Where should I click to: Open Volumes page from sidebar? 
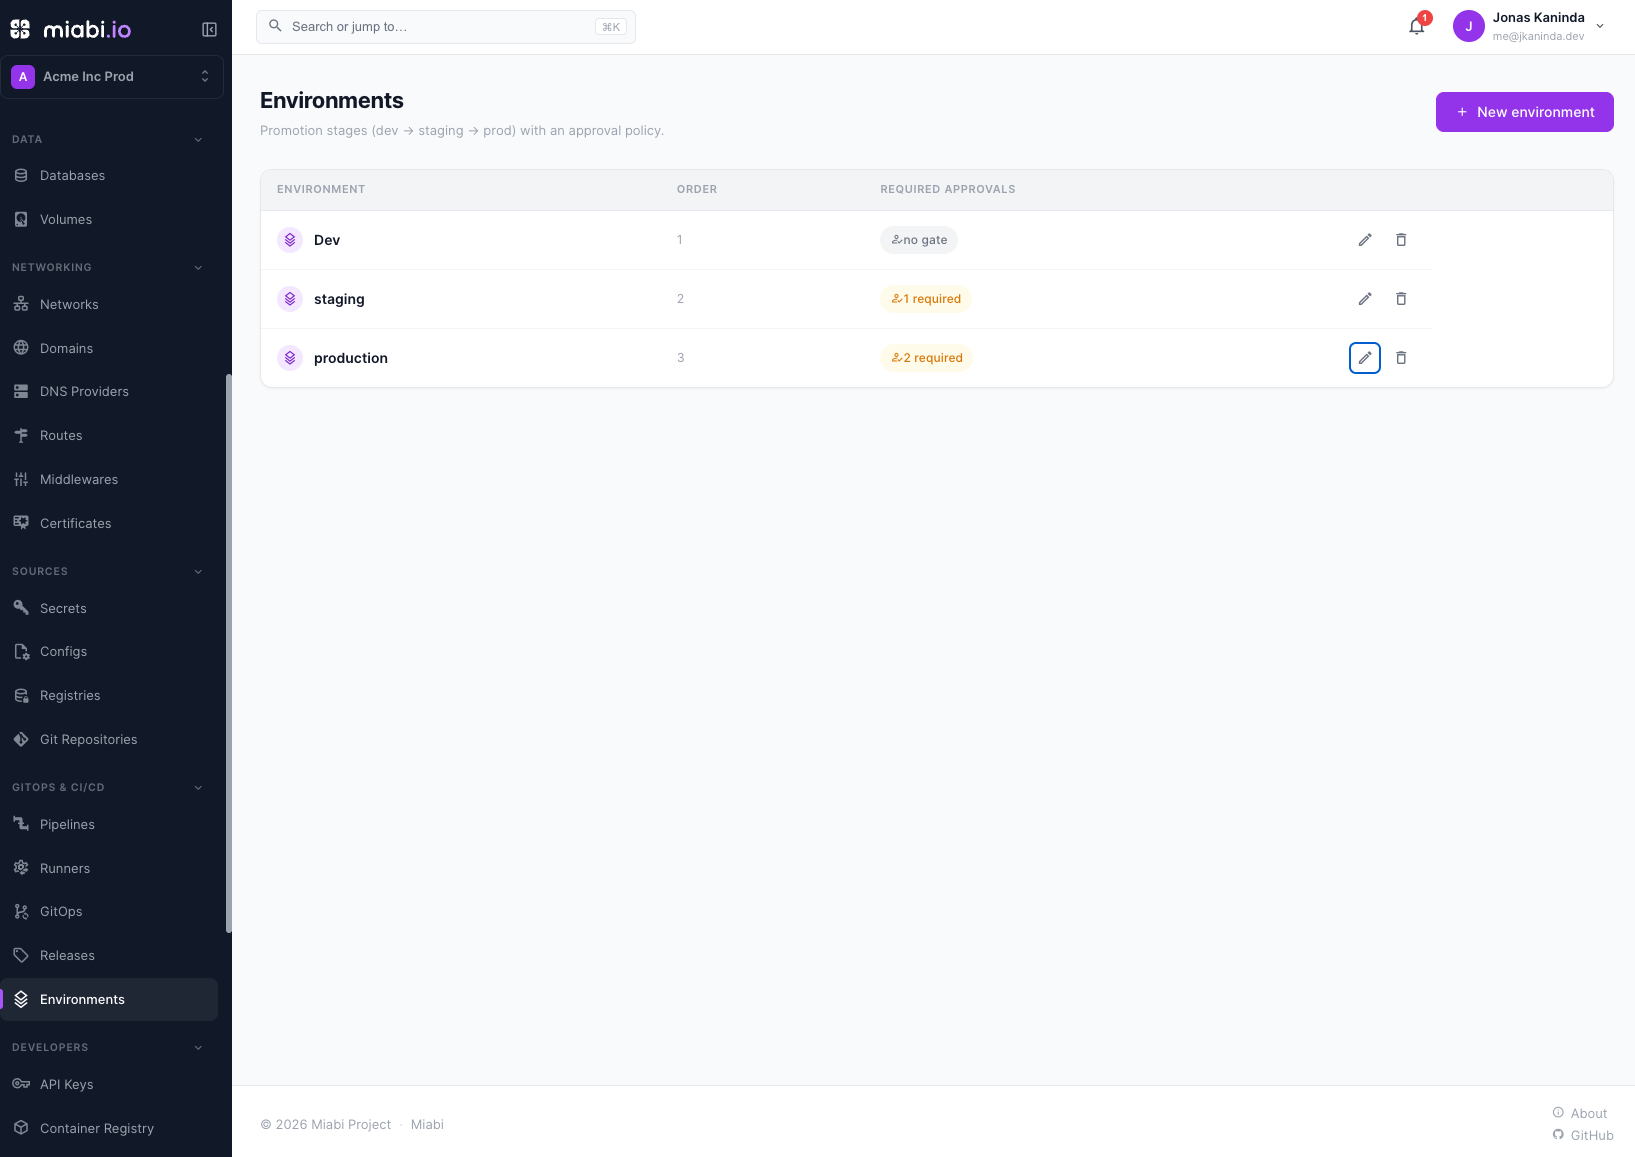click(109, 220)
